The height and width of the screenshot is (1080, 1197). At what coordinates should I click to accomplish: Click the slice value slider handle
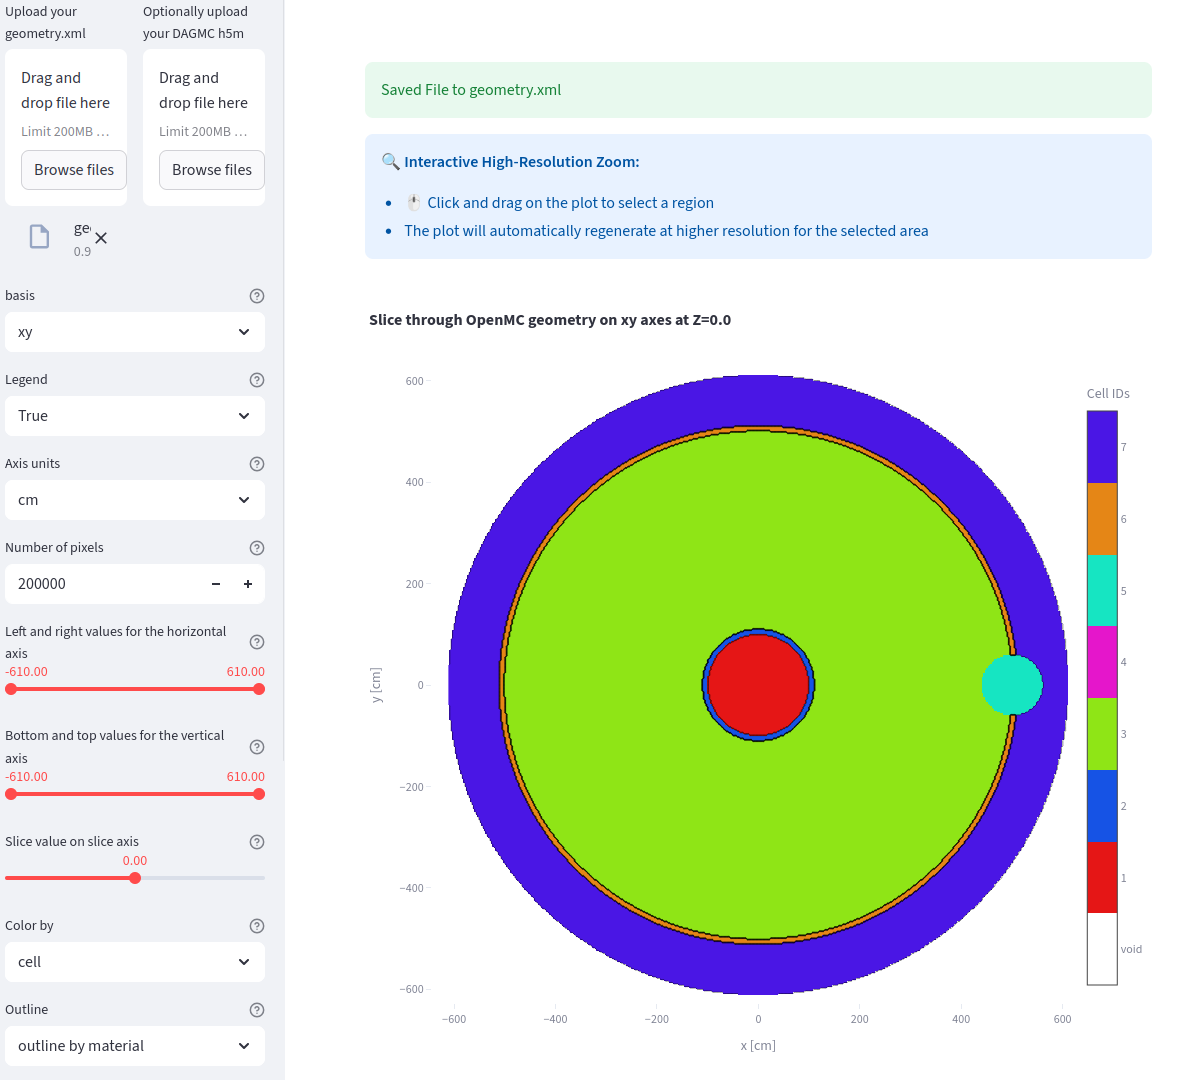135,878
